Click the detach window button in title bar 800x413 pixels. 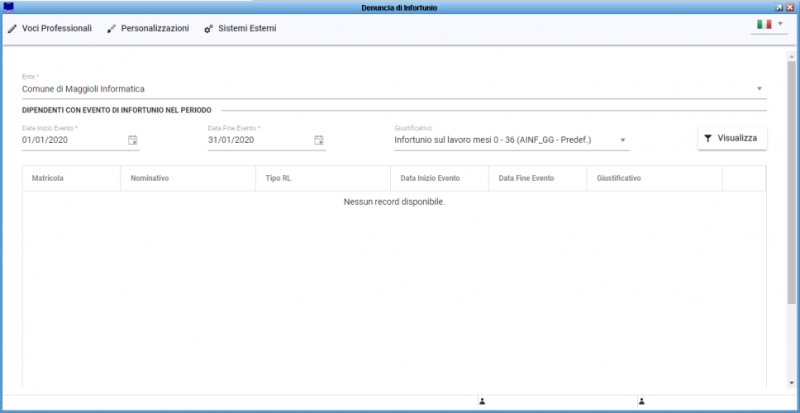pos(779,8)
